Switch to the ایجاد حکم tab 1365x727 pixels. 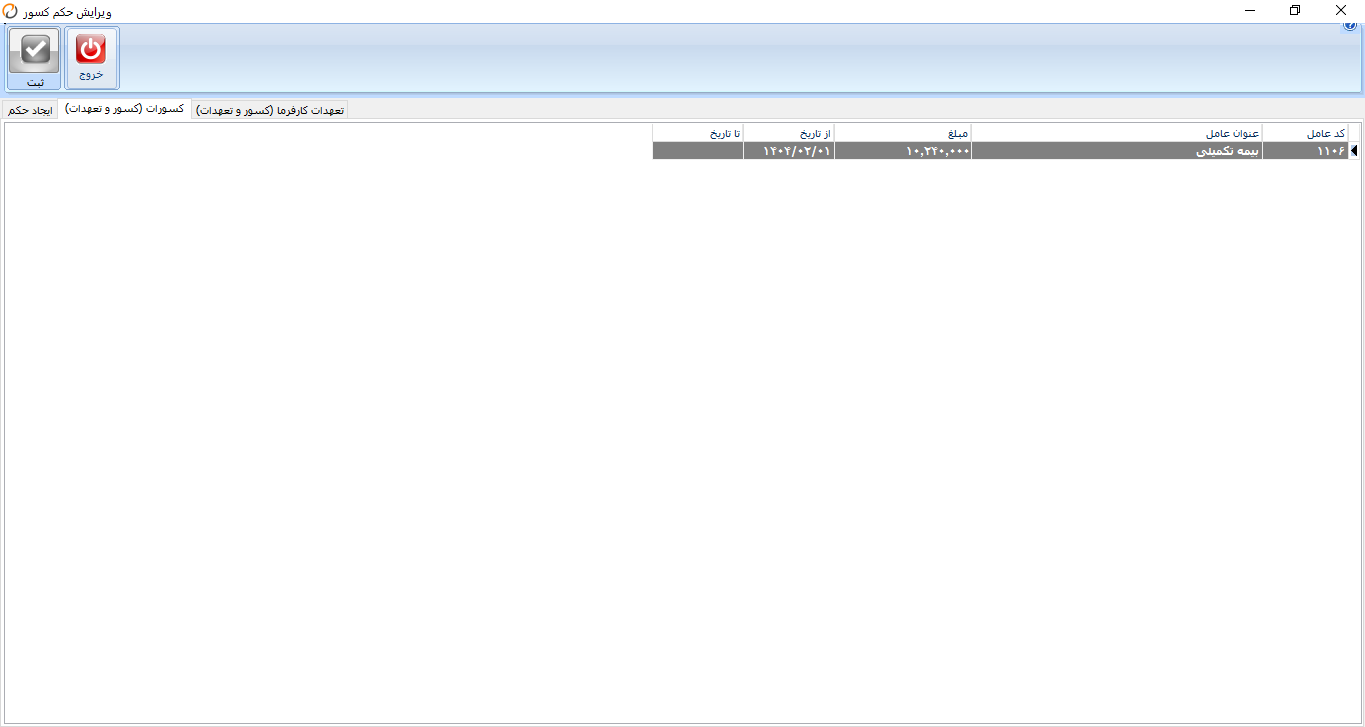tap(29, 110)
